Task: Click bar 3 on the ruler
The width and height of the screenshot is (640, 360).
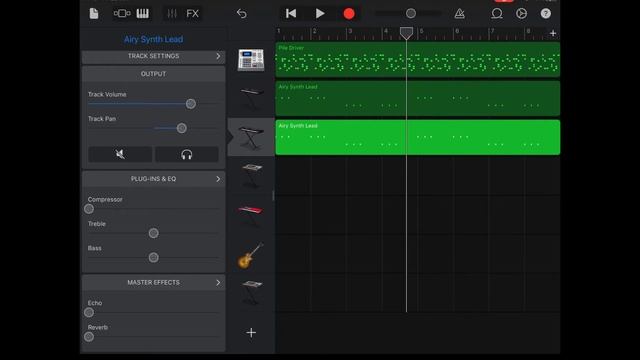Action: pos(350,31)
